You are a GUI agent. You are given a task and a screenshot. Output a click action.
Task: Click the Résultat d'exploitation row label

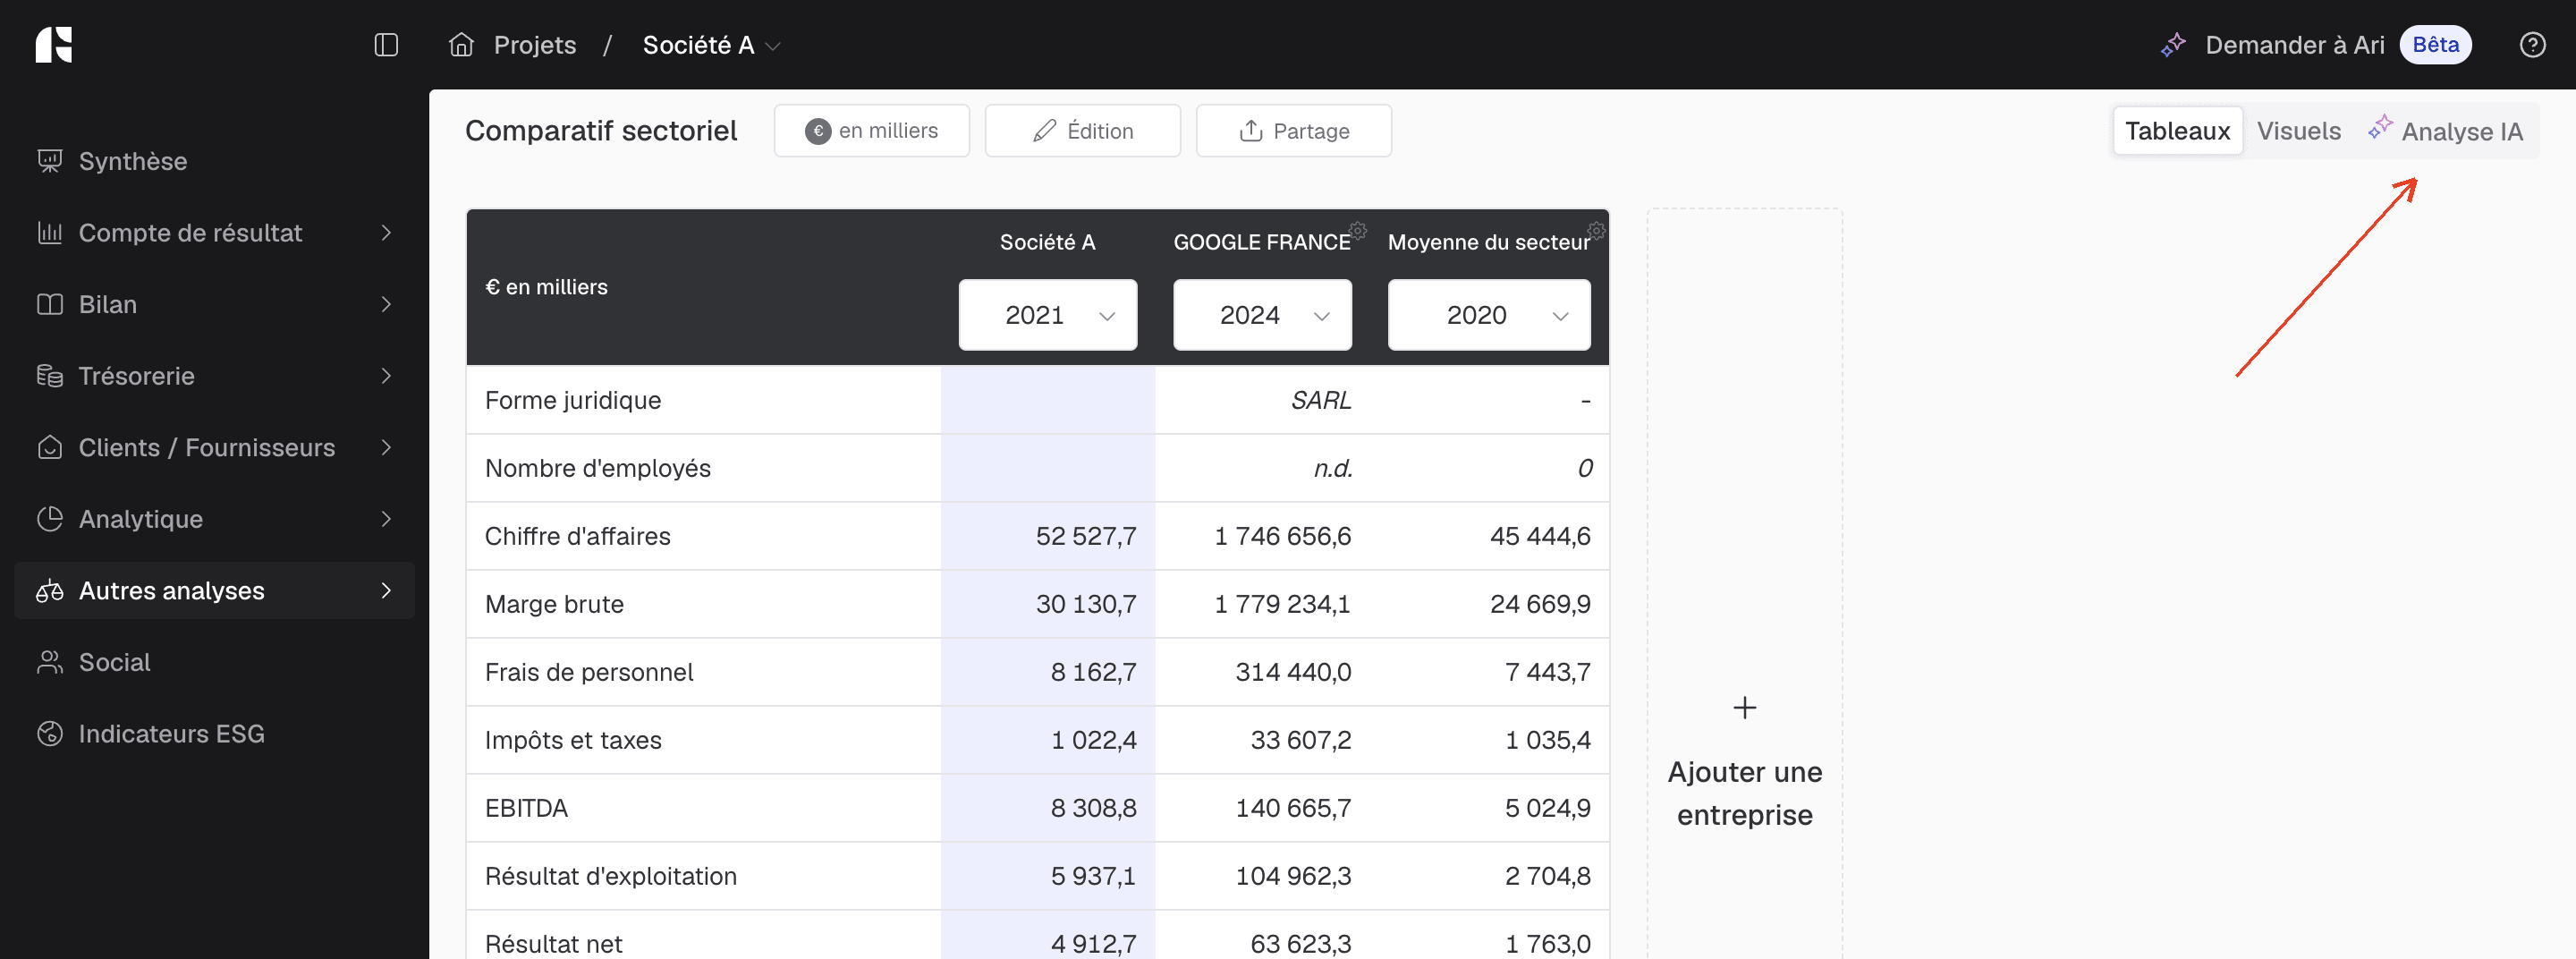tap(610, 876)
